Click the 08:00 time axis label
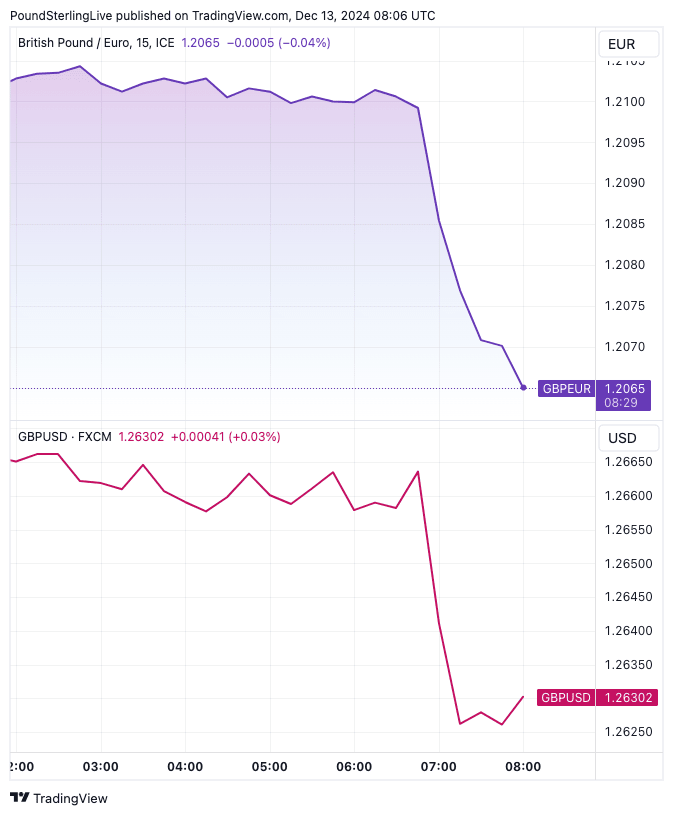Viewport: 673px width, 815px height. (523, 767)
